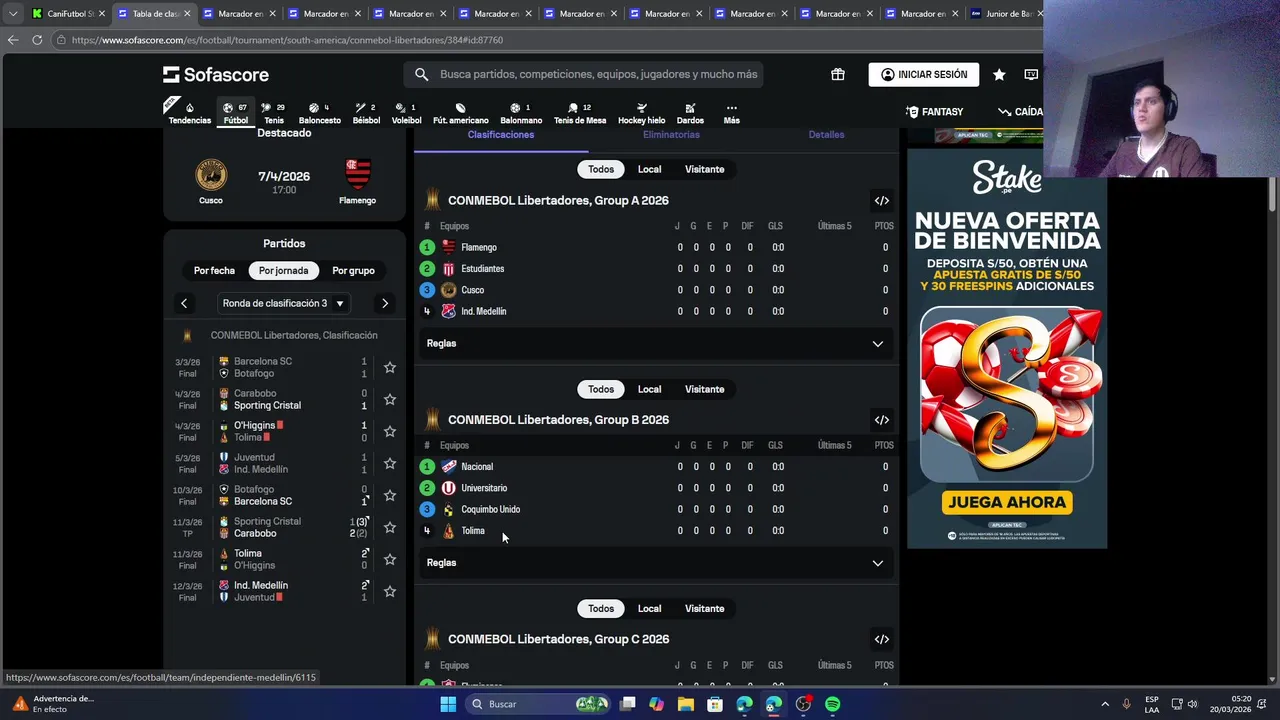Click INICIAR SESIÓN button
The width and height of the screenshot is (1280, 720).
pos(924,74)
